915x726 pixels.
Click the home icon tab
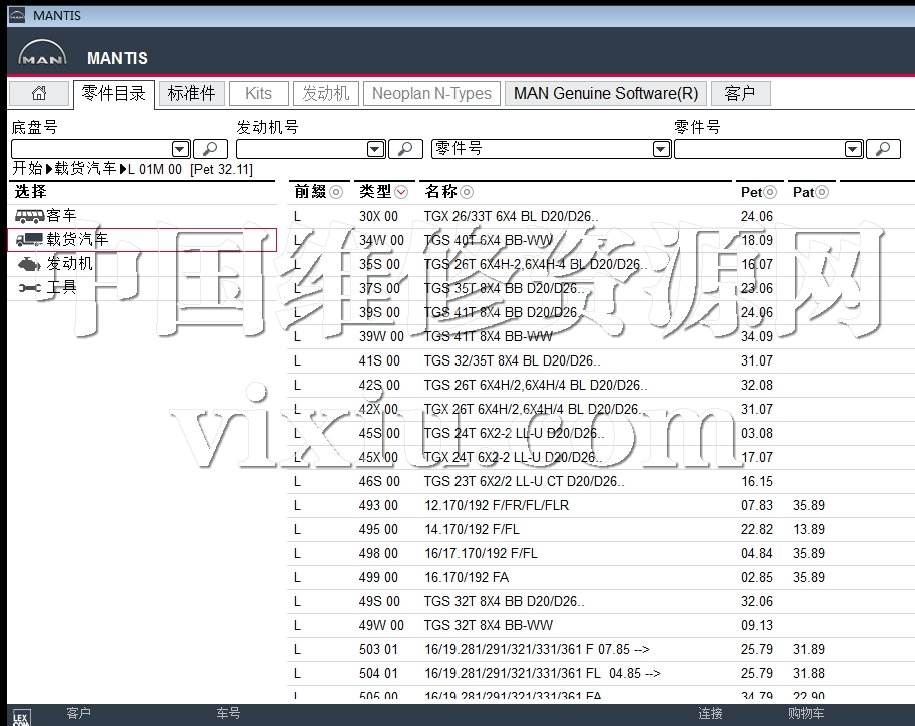39,94
